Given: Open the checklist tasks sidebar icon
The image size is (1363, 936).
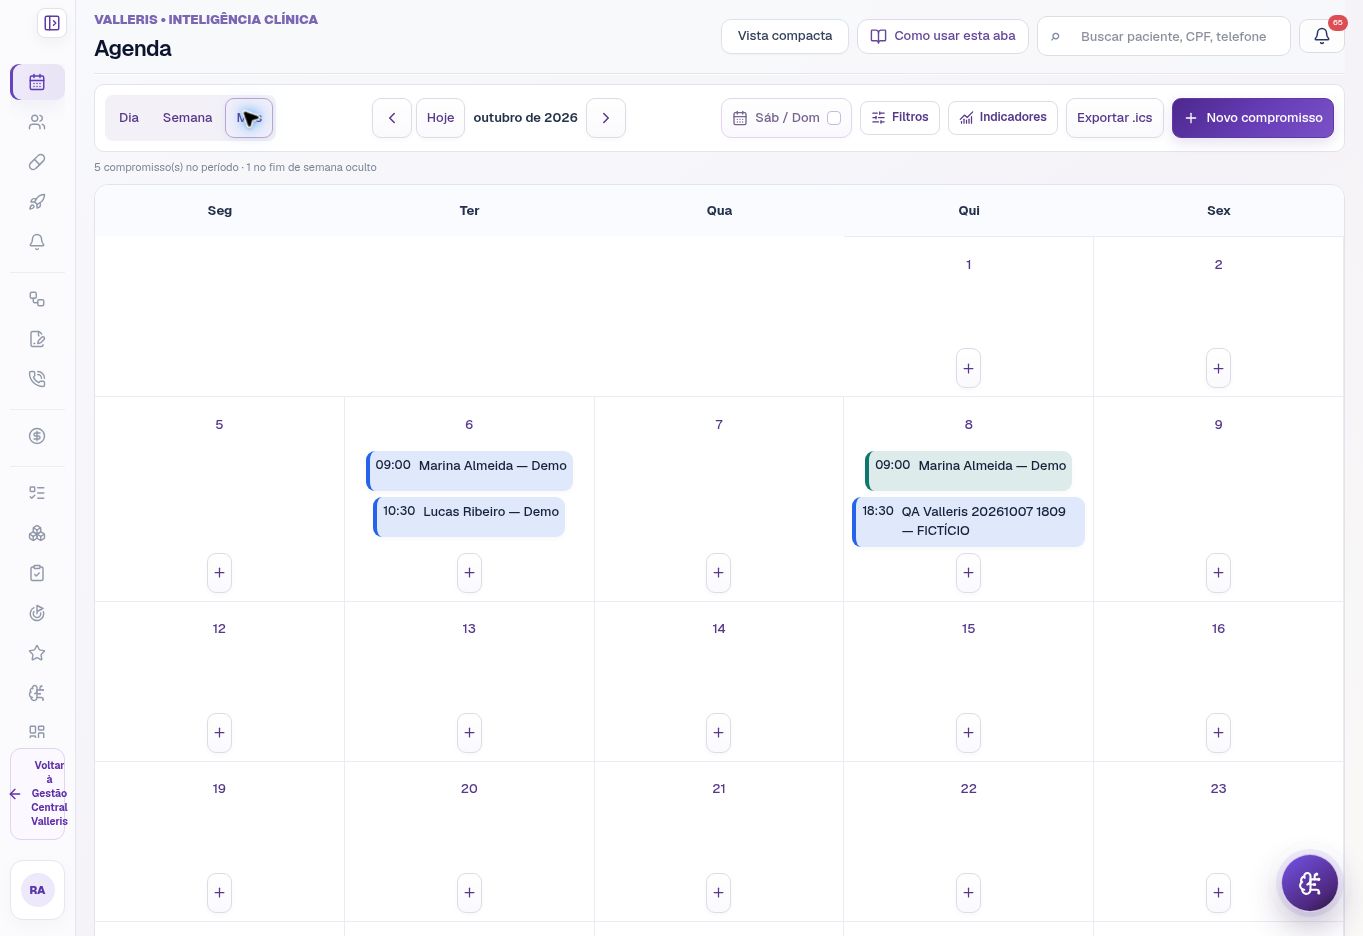Looking at the screenshot, I should [37, 493].
